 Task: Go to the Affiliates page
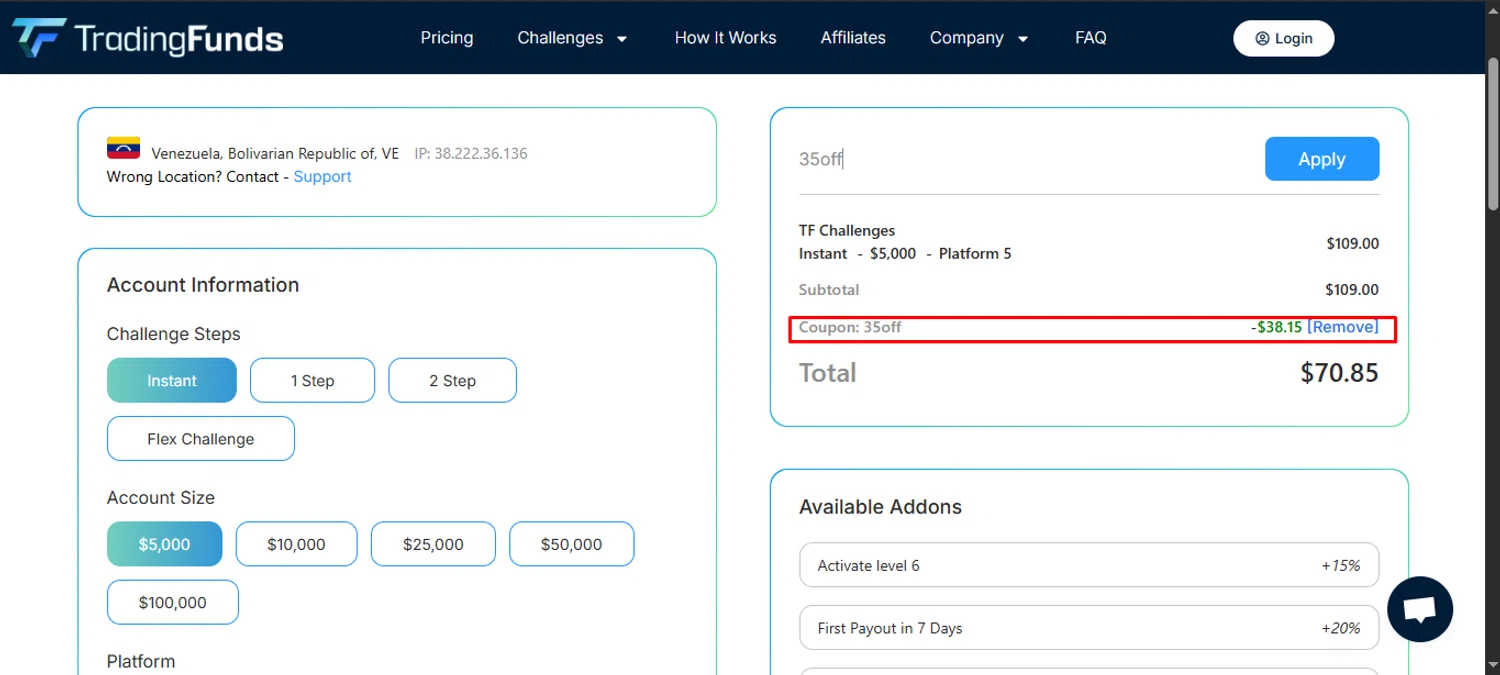853,38
